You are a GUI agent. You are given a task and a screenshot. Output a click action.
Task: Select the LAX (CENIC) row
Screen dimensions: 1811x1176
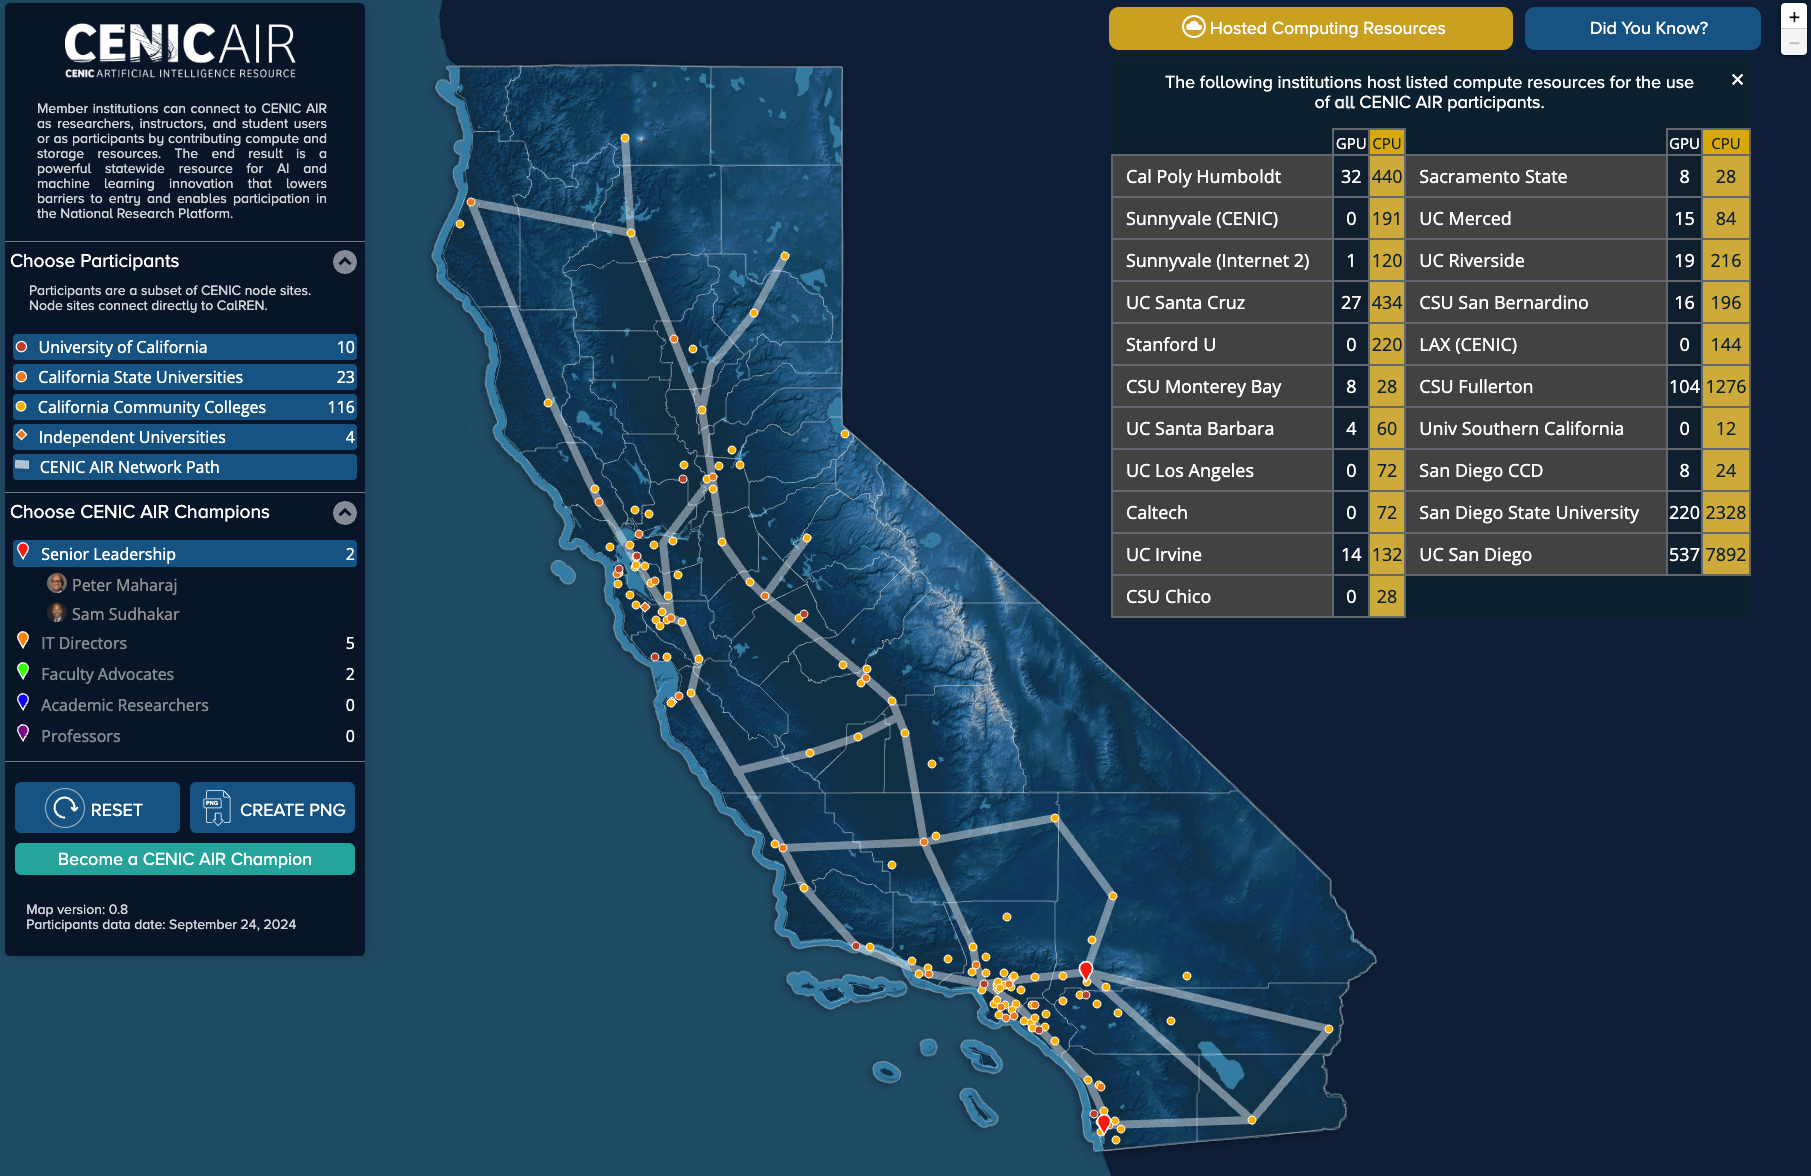pyautogui.click(x=1578, y=344)
